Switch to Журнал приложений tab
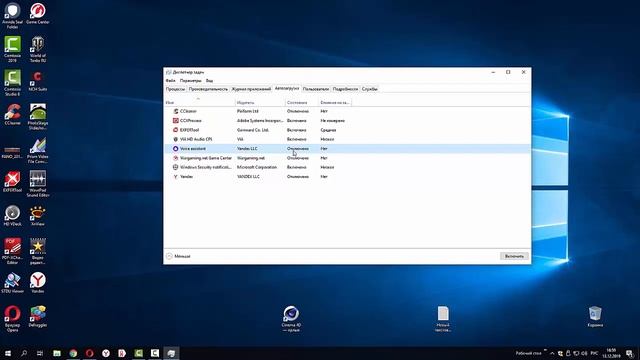Screen dimensions: 640x360 (x=251, y=89)
